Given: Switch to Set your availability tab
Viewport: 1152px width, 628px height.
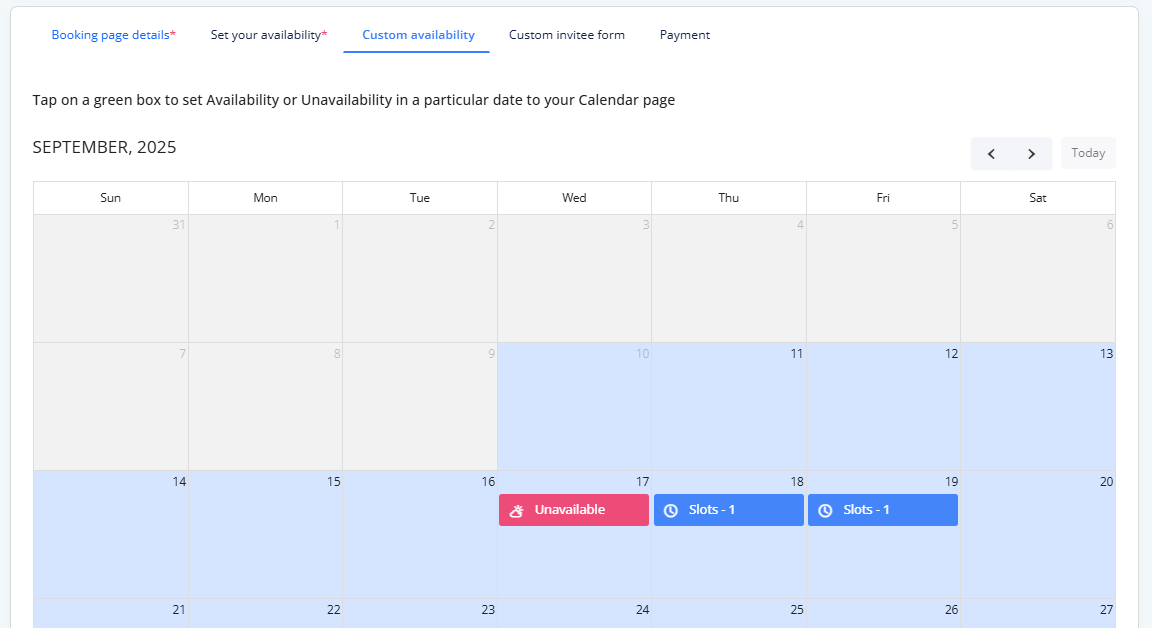Looking at the screenshot, I should (x=268, y=35).
